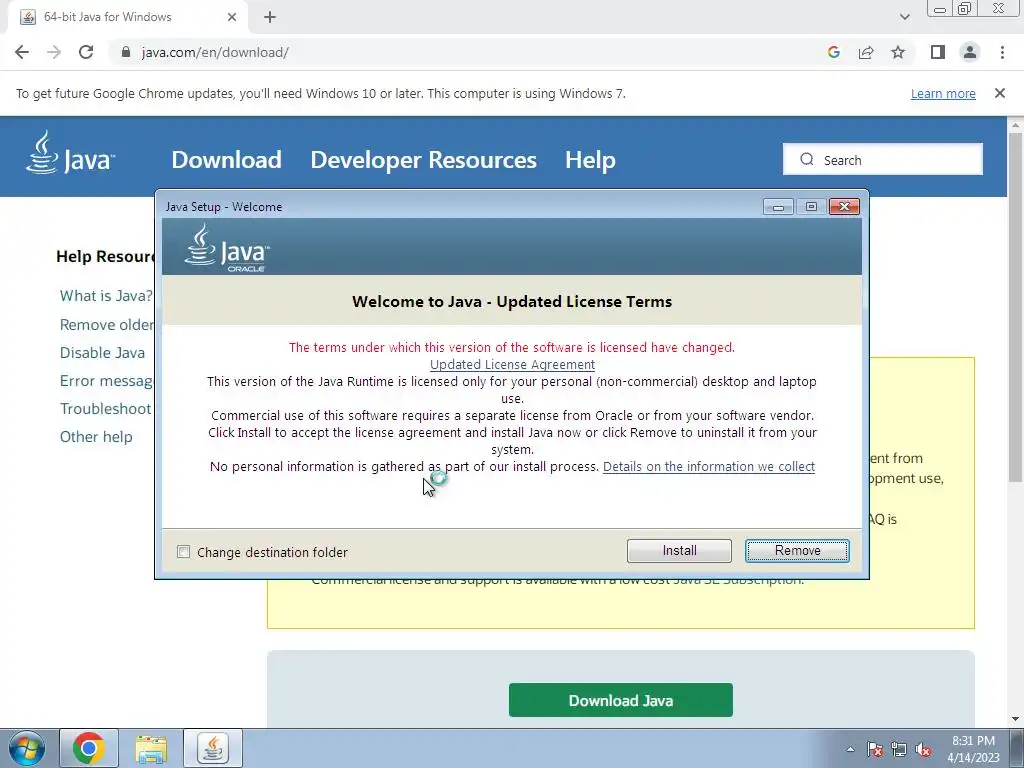Click the scrollbar down arrow
Image resolution: width=1024 pixels, height=768 pixels.
coord(1016,719)
